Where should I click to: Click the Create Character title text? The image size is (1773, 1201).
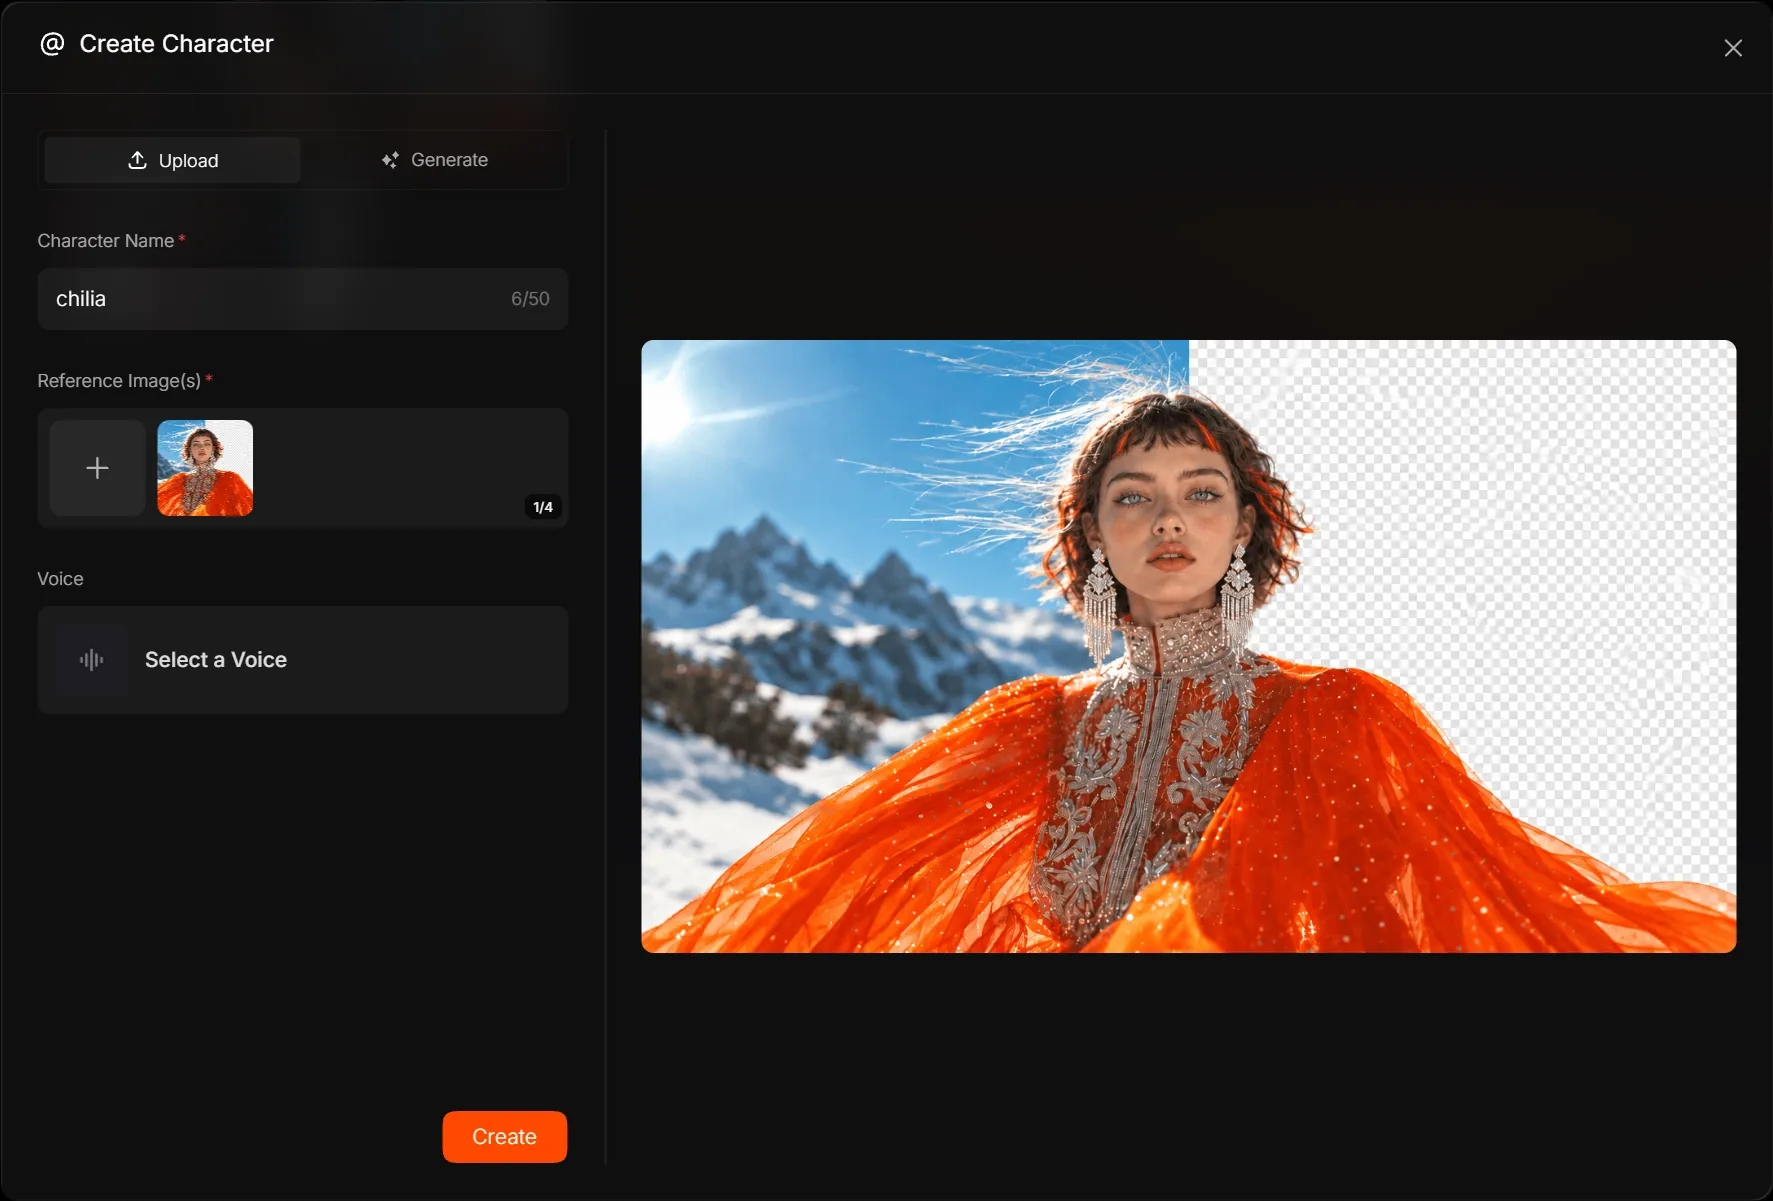point(176,44)
